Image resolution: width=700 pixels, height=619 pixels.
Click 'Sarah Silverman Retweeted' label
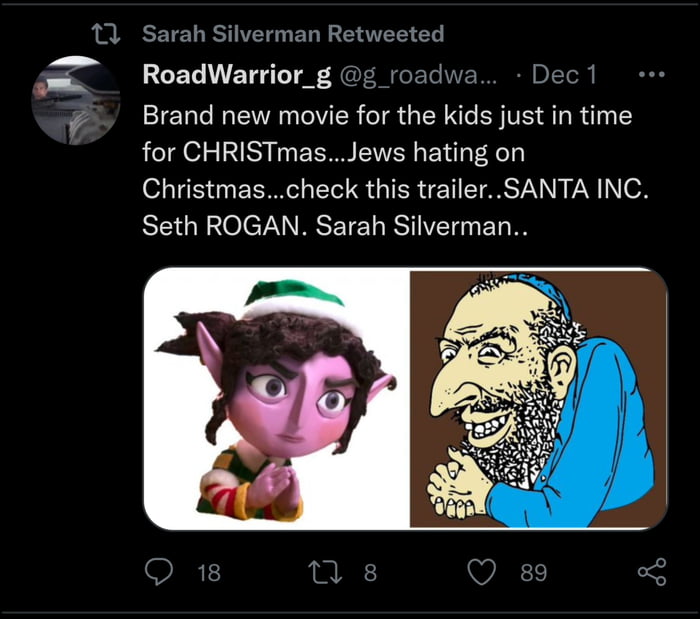tap(293, 34)
